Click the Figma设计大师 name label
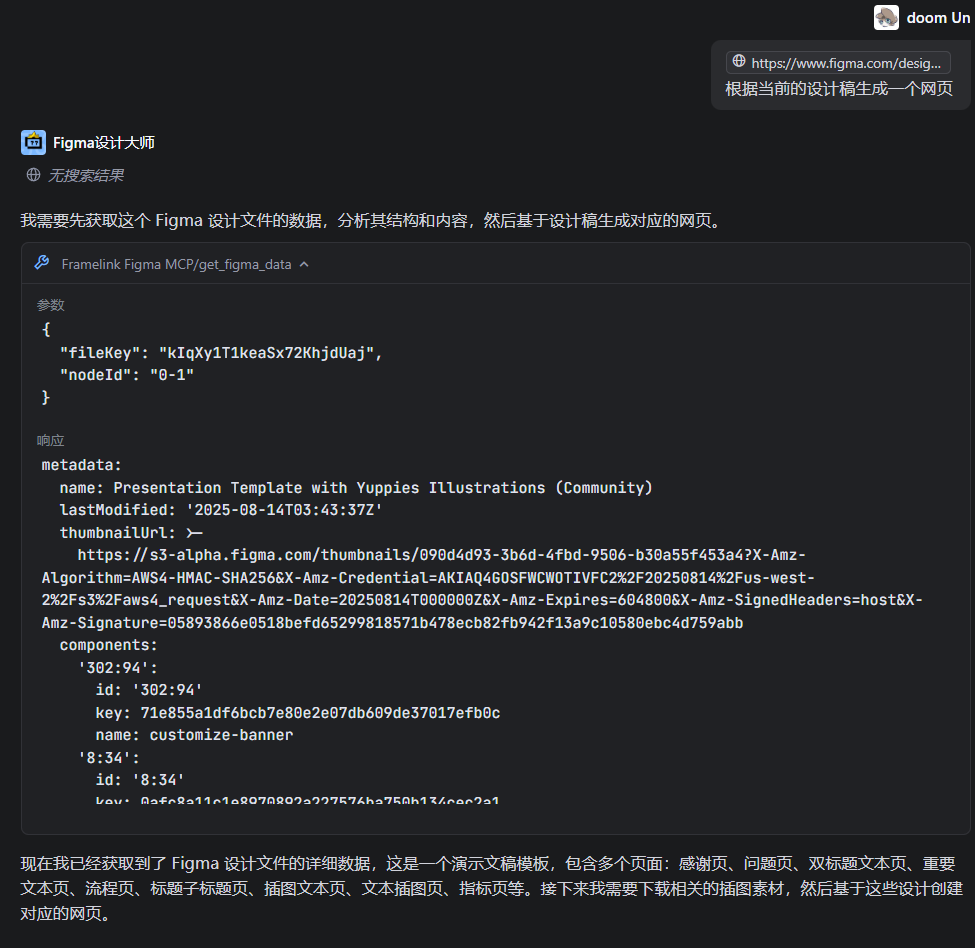975x948 pixels. (x=104, y=143)
